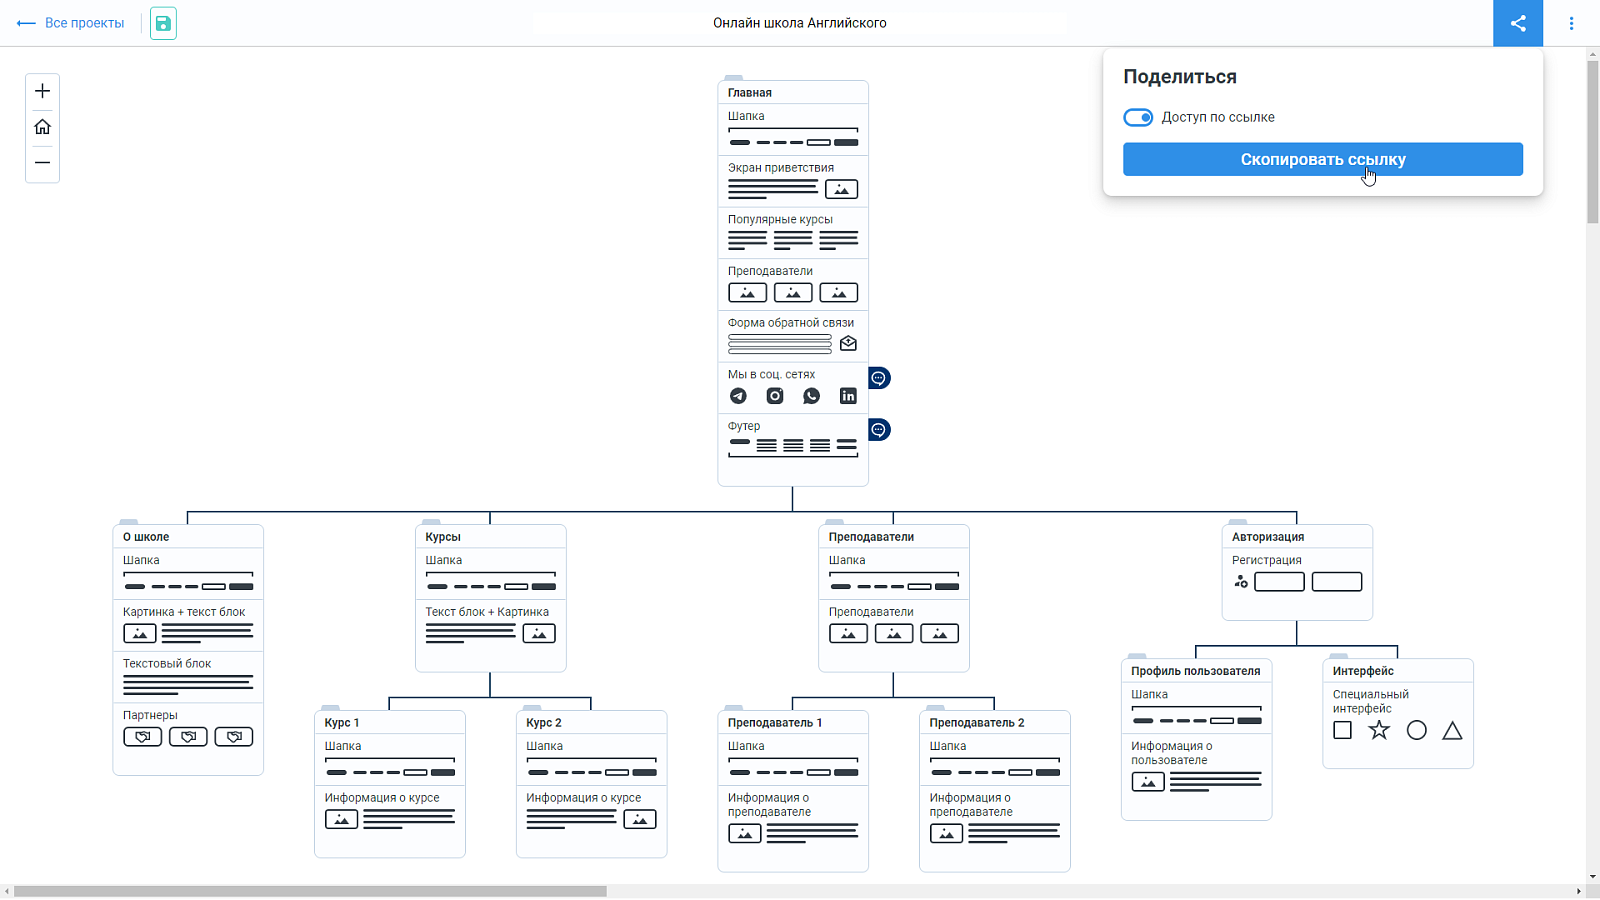
Task: Click the Текстовый блок label in О школе
Action: tap(167, 663)
